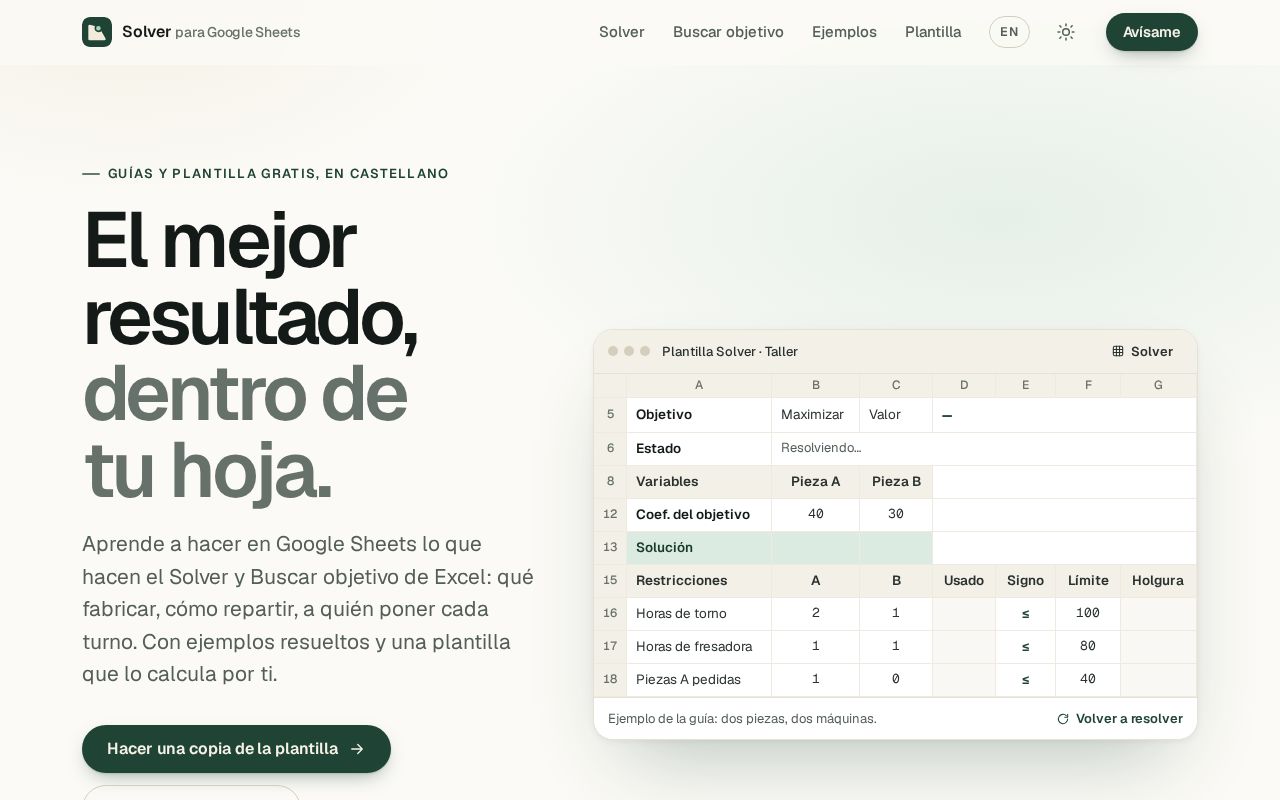Click the Estado label cell
This screenshot has width=1280, height=800.
[699, 448]
